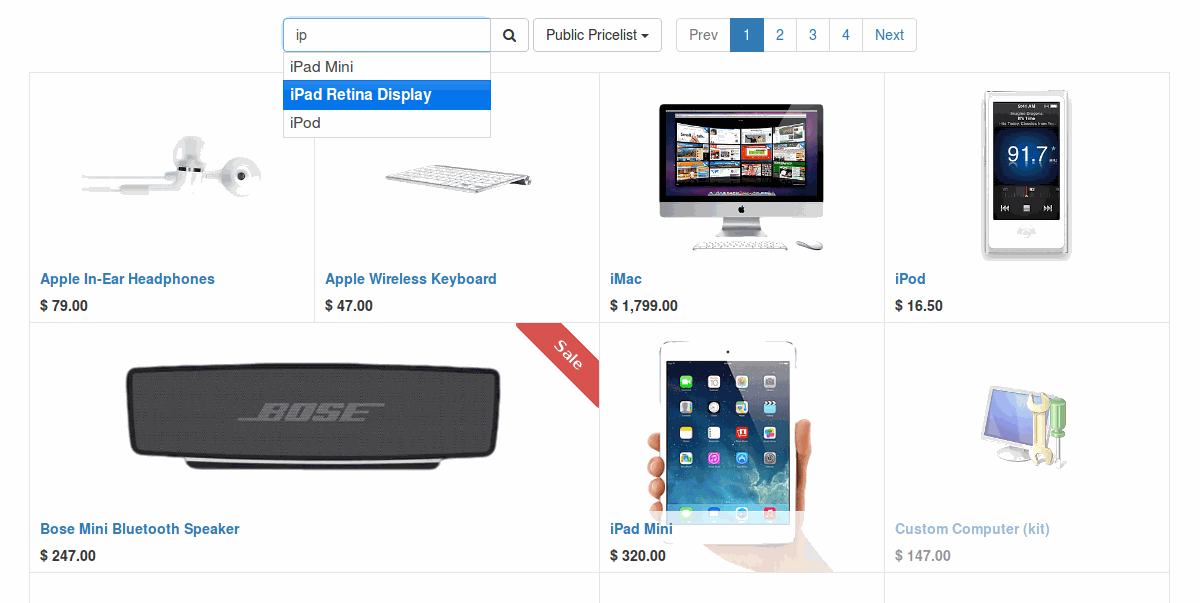Viewport: 1200px width, 603px height.
Task: Select iPad Mini from autocomplete suggestions
Action: (387, 67)
